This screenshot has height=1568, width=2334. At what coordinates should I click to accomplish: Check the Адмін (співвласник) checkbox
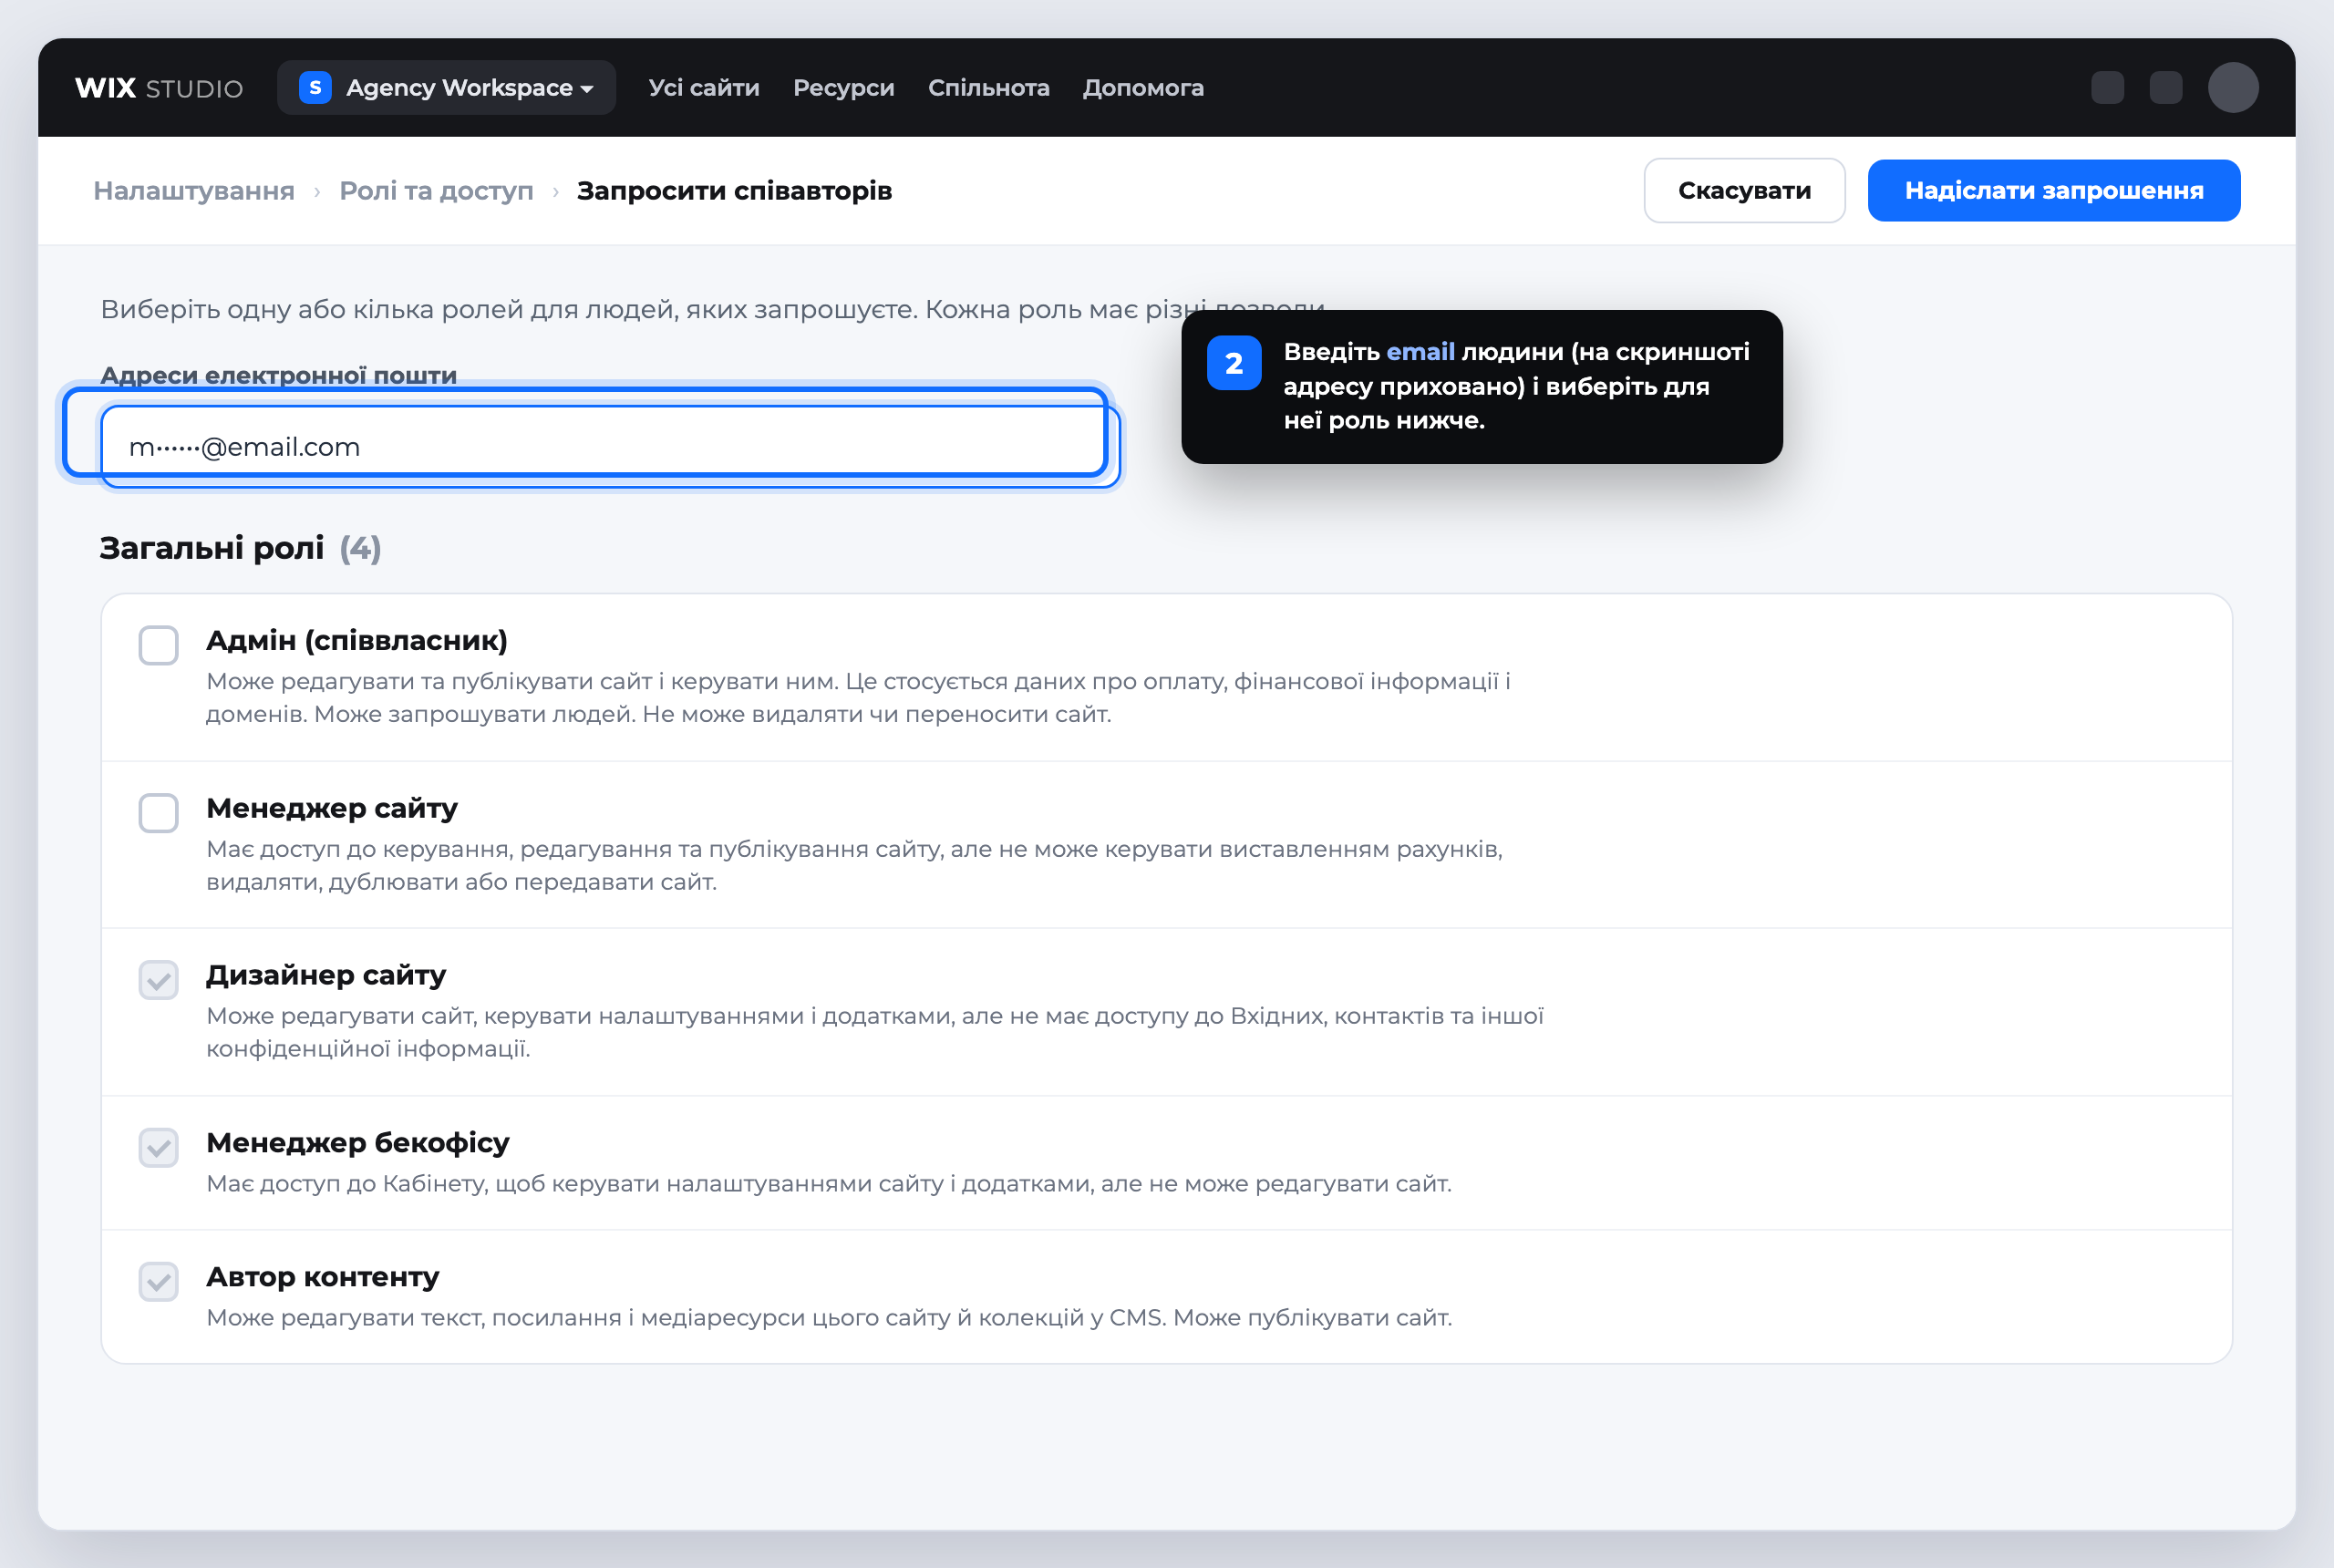[x=159, y=645]
